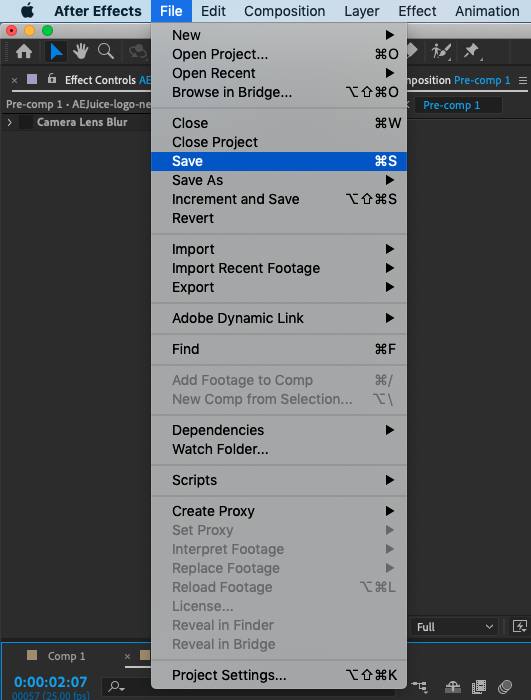Screen dimensions: 531x700
Task: Select the Hand tool
Action: pos(81,52)
